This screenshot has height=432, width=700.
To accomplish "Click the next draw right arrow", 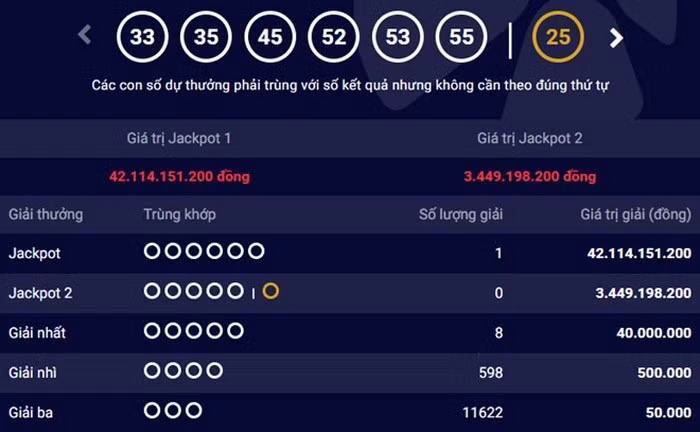I will [616, 38].
